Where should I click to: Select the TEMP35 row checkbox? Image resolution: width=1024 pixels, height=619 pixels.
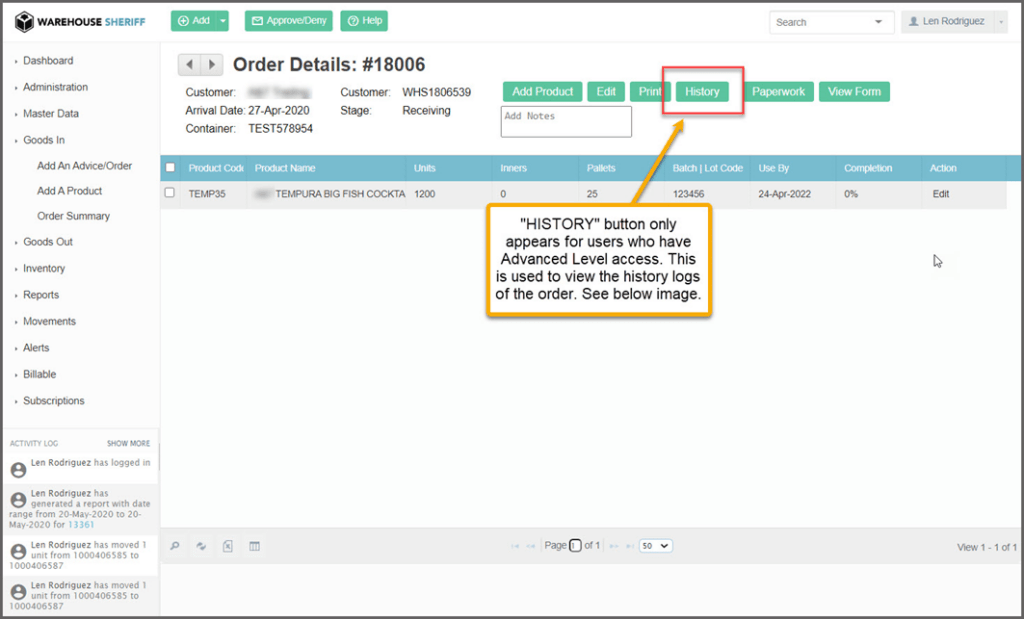tap(170, 193)
